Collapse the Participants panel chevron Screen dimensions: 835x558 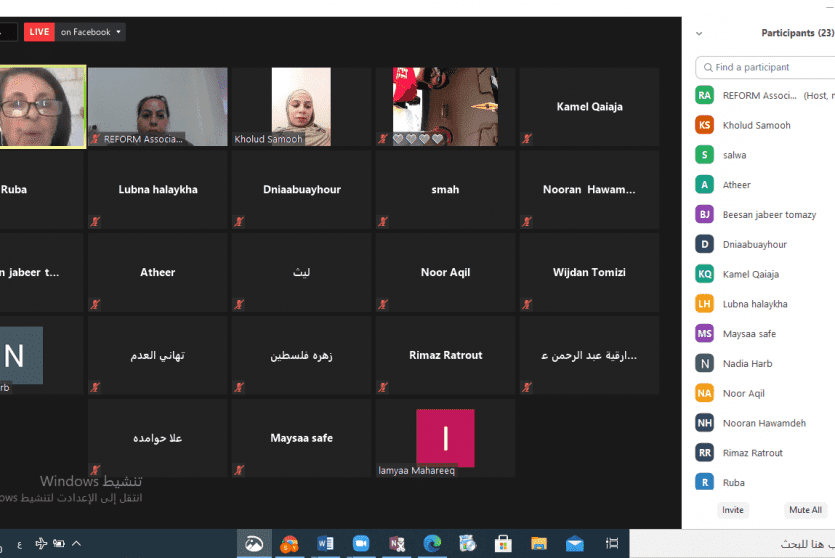(699, 33)
